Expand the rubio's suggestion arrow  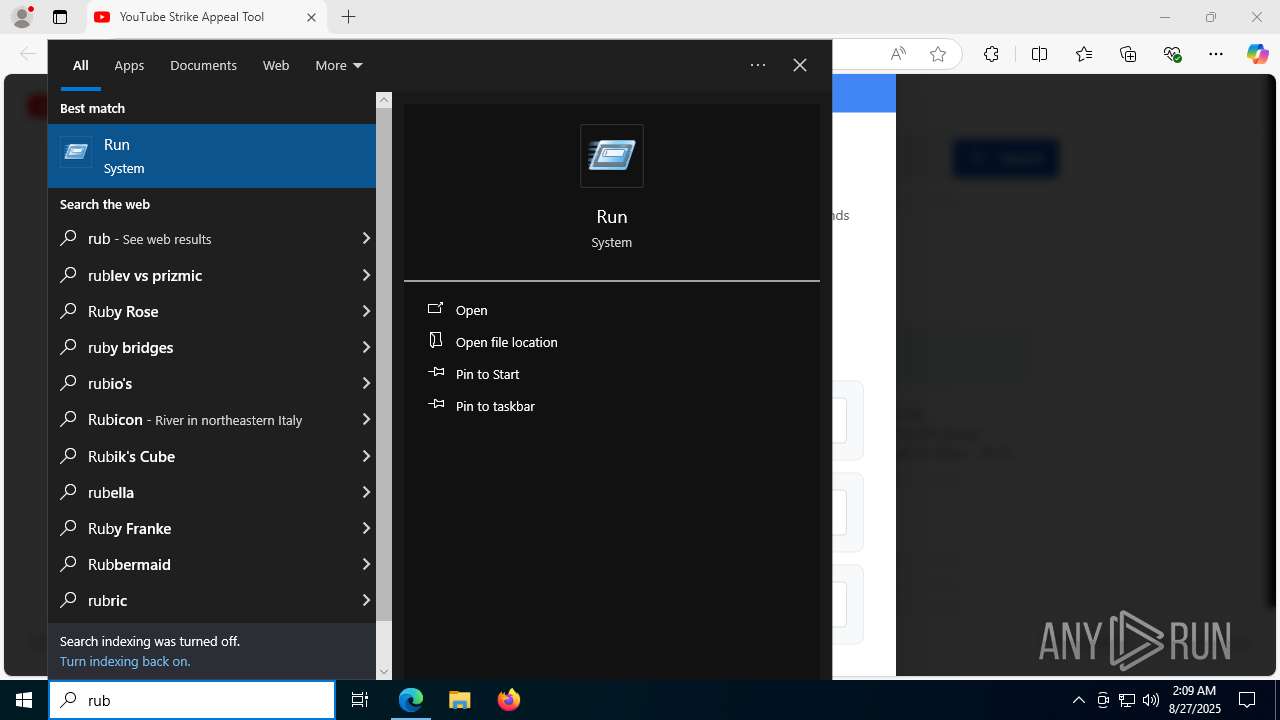tap(366, 383)
